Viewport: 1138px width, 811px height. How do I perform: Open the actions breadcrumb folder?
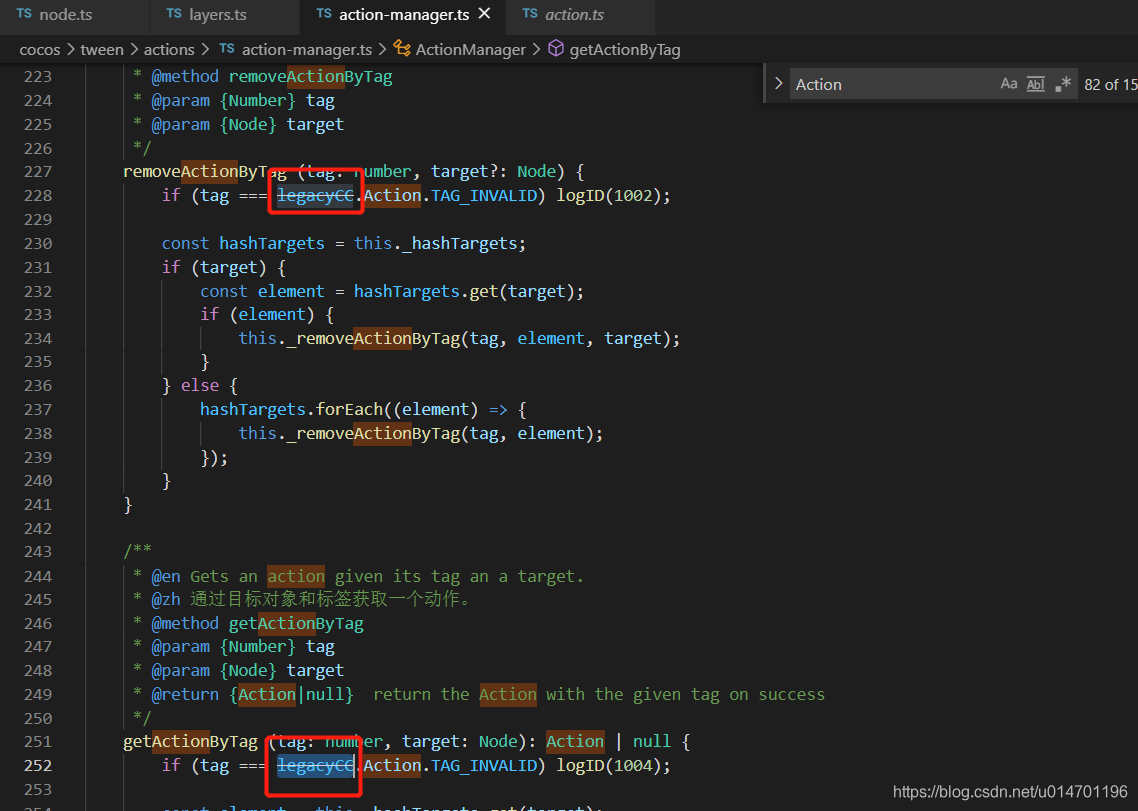point(169,50)
